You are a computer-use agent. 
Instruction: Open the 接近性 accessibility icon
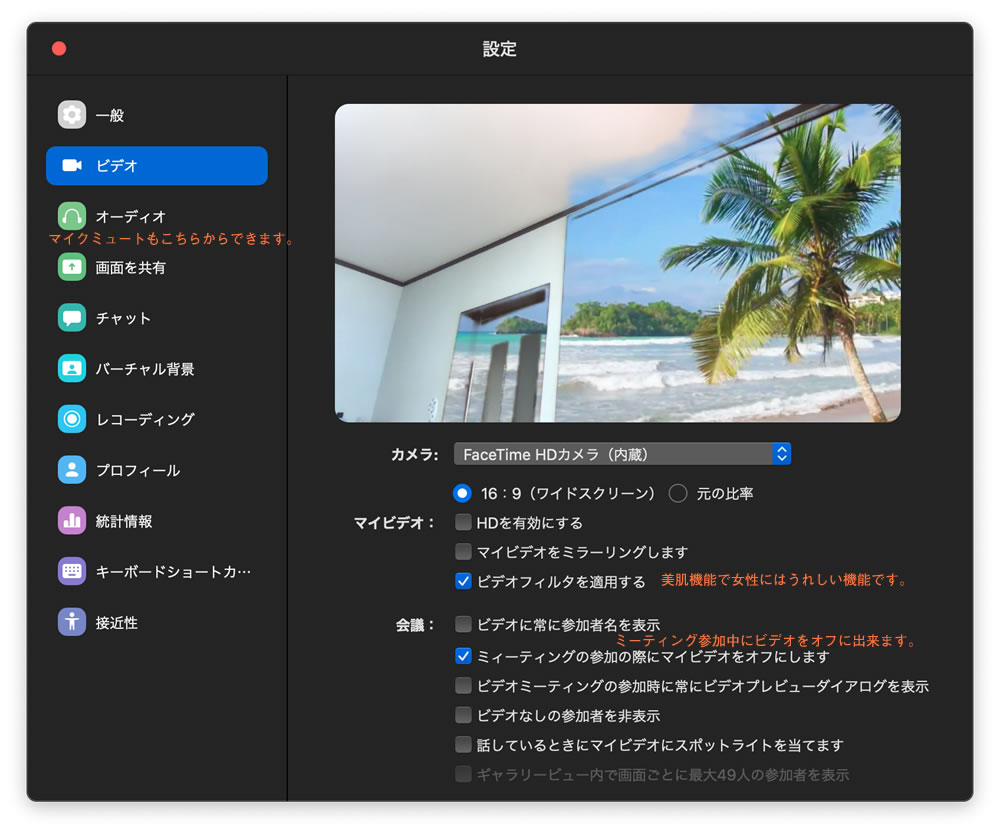71,622
